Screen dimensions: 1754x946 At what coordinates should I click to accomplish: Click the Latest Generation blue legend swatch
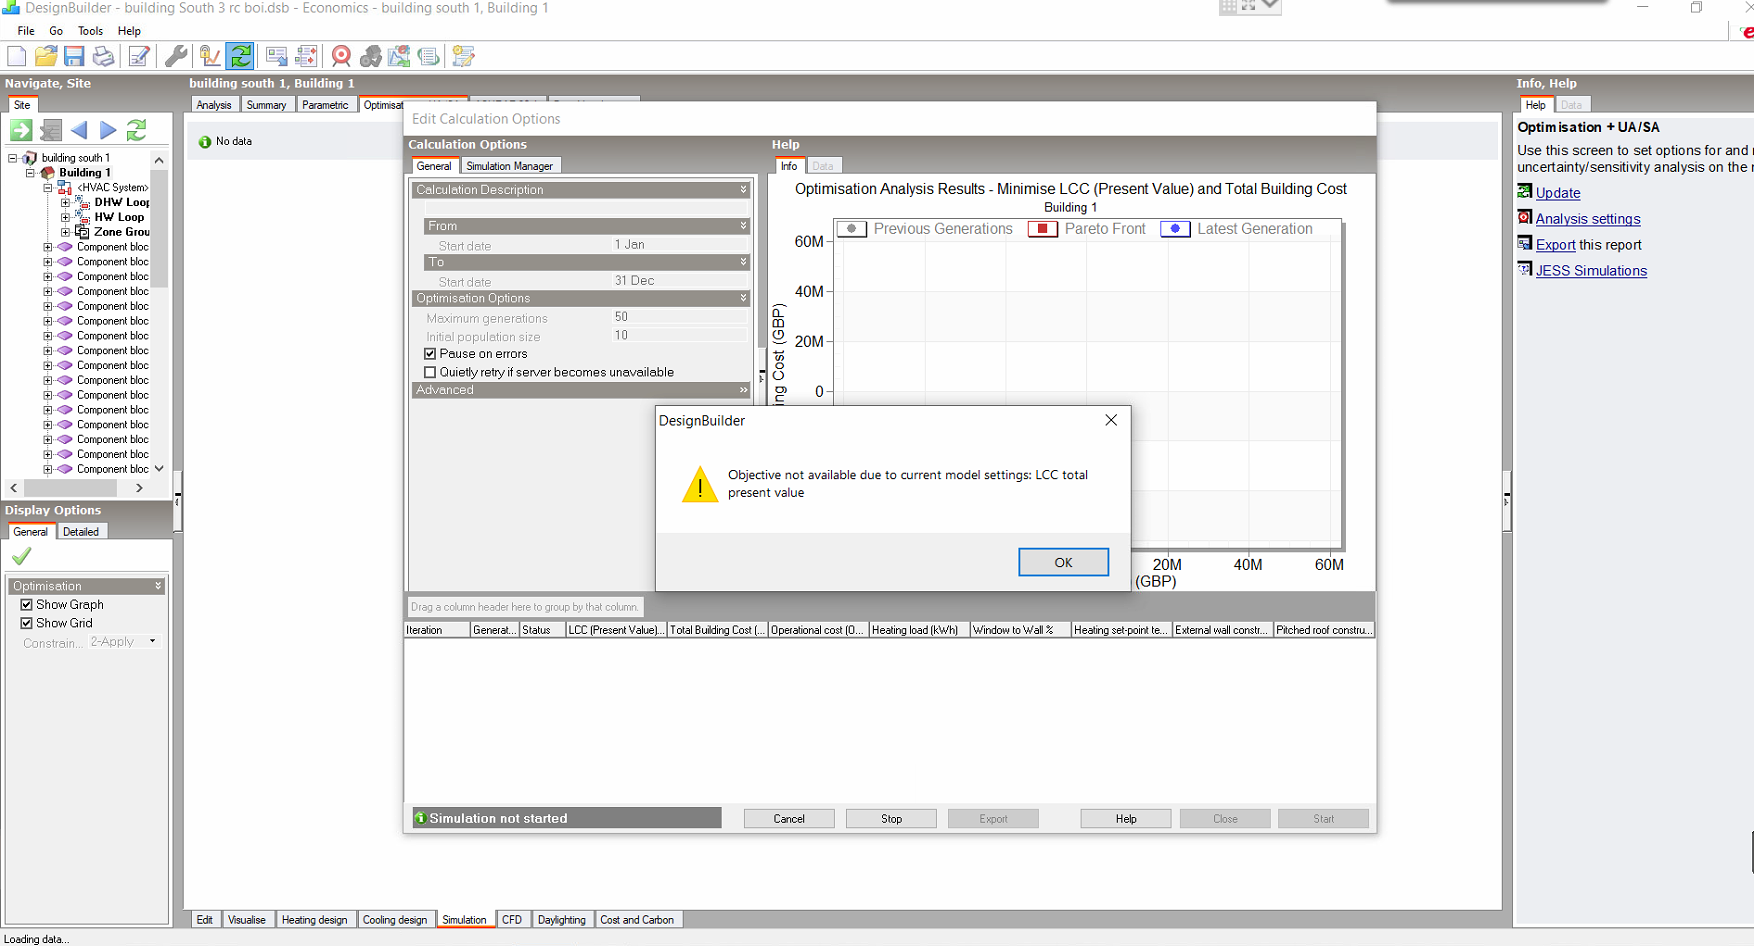pyautogui.click(x=1175, y=229)
